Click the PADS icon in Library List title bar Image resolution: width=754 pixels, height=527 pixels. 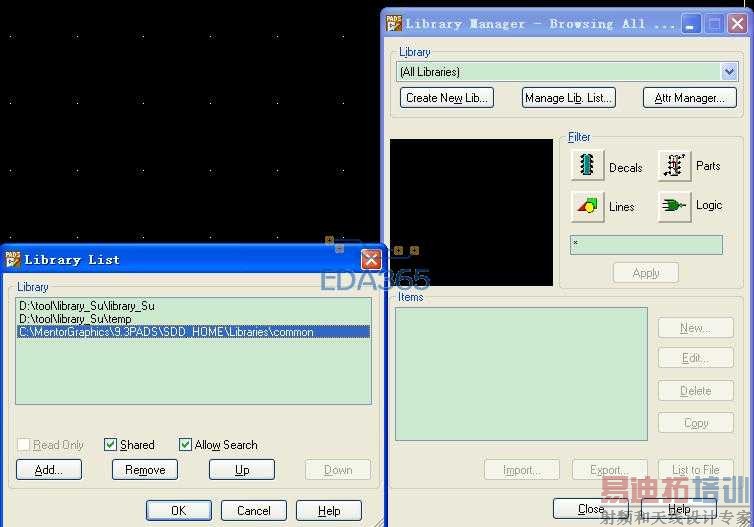[x=13, y=260]
